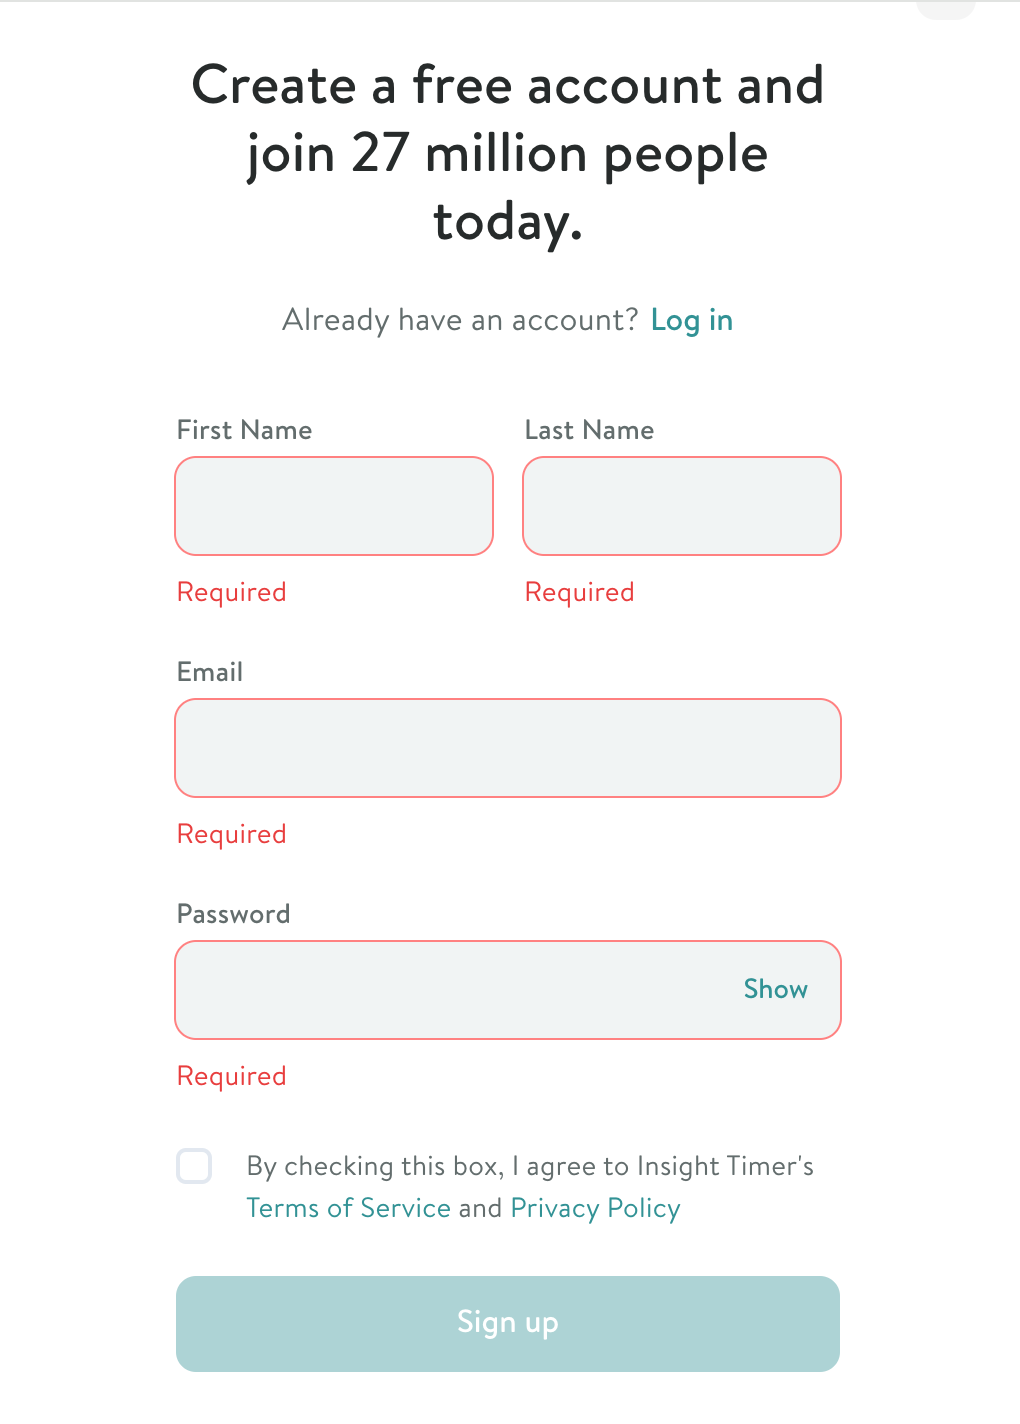Check the Terms of Service agreement box
1020x1424 pixels.
pyautogui.click(x=194, y=1166)
